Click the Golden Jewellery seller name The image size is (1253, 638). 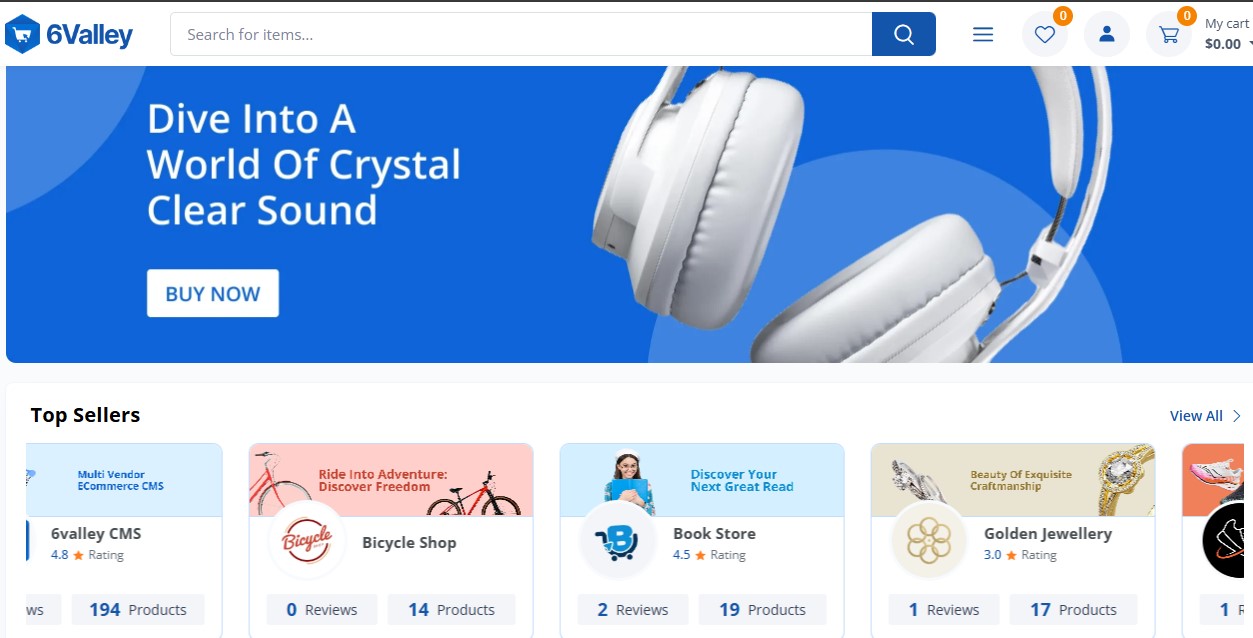tap(1048, 534)
